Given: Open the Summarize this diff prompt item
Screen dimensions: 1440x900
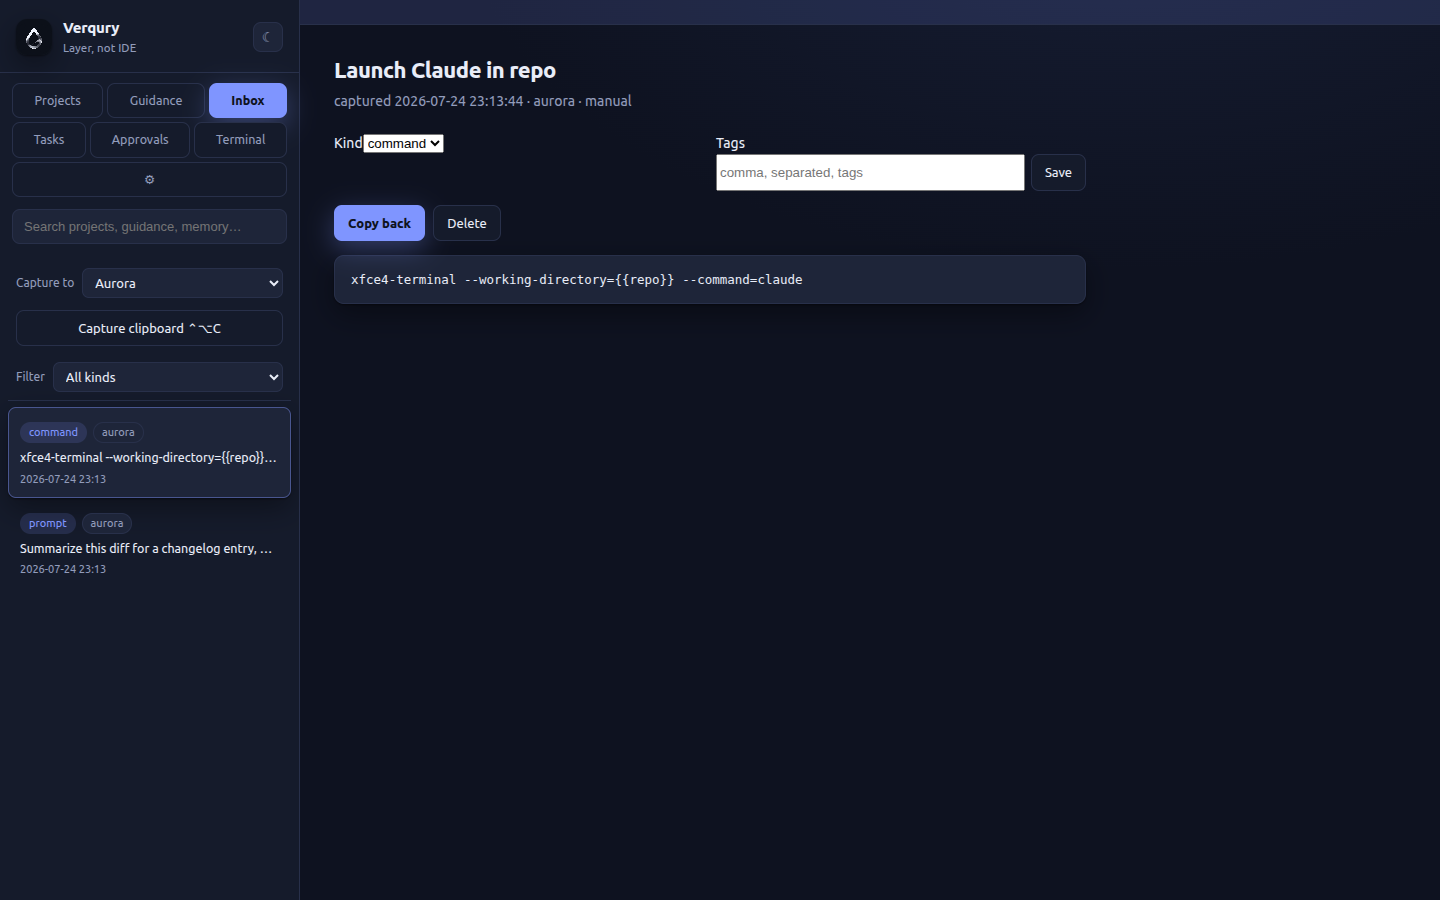Looking at the screenshot, I should point(149,544).
